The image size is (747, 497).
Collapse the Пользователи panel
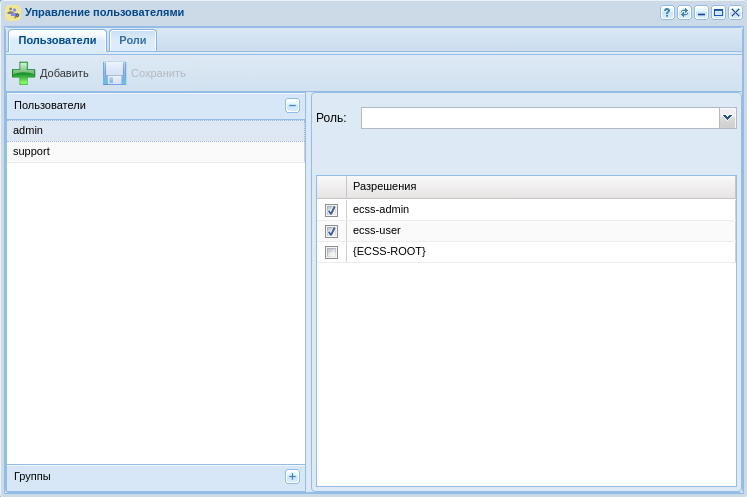coord(292,106)
